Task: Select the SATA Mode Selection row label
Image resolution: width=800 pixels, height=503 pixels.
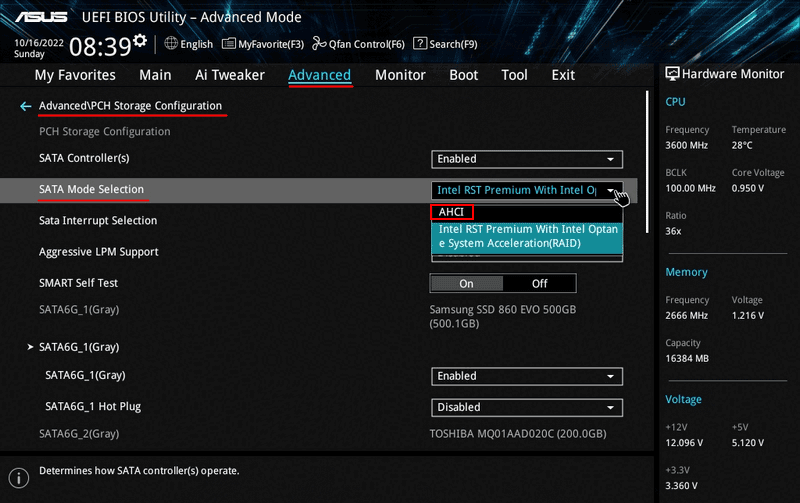Action: tap(91, 189)
